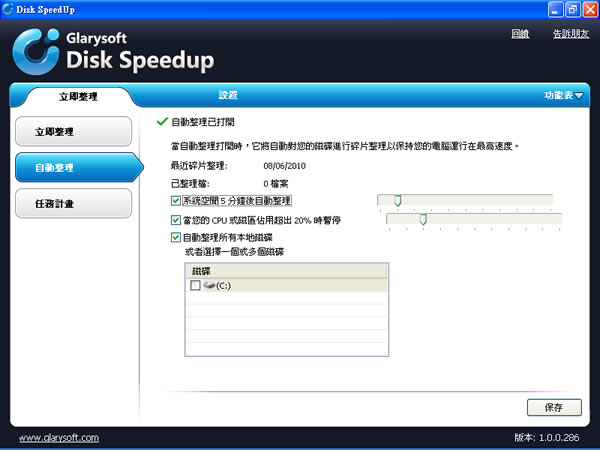
Task: Open the 功能表 dropdown menu
Action: coord(564,95)
